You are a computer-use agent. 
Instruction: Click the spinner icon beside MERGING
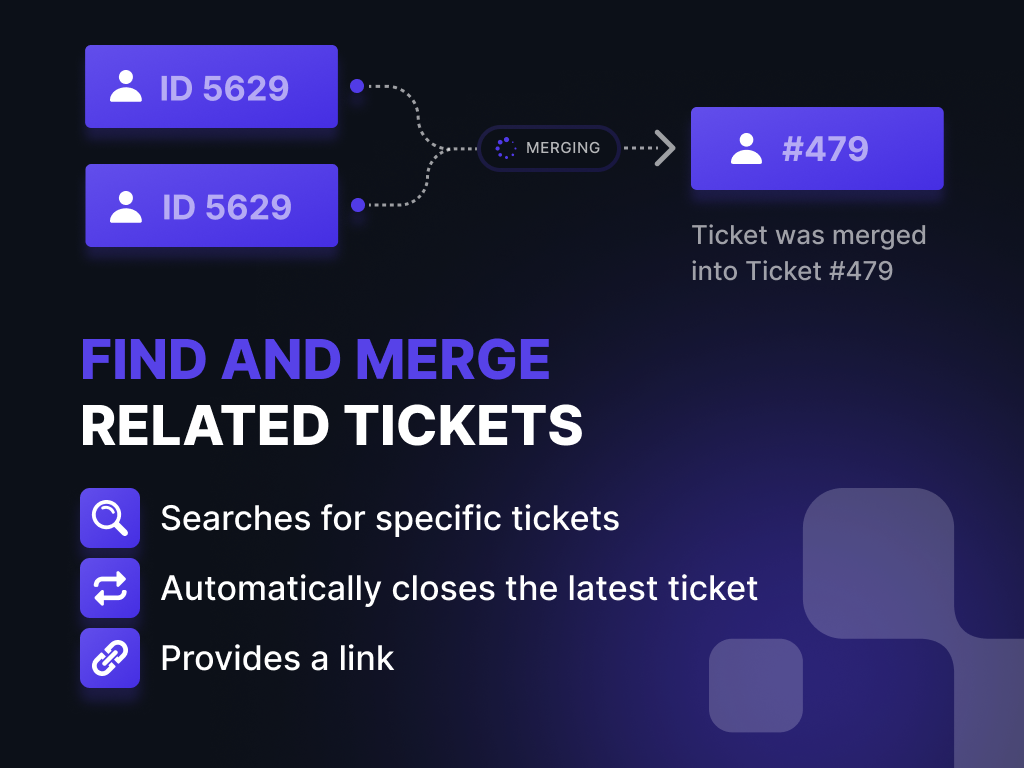pos(506,148)
